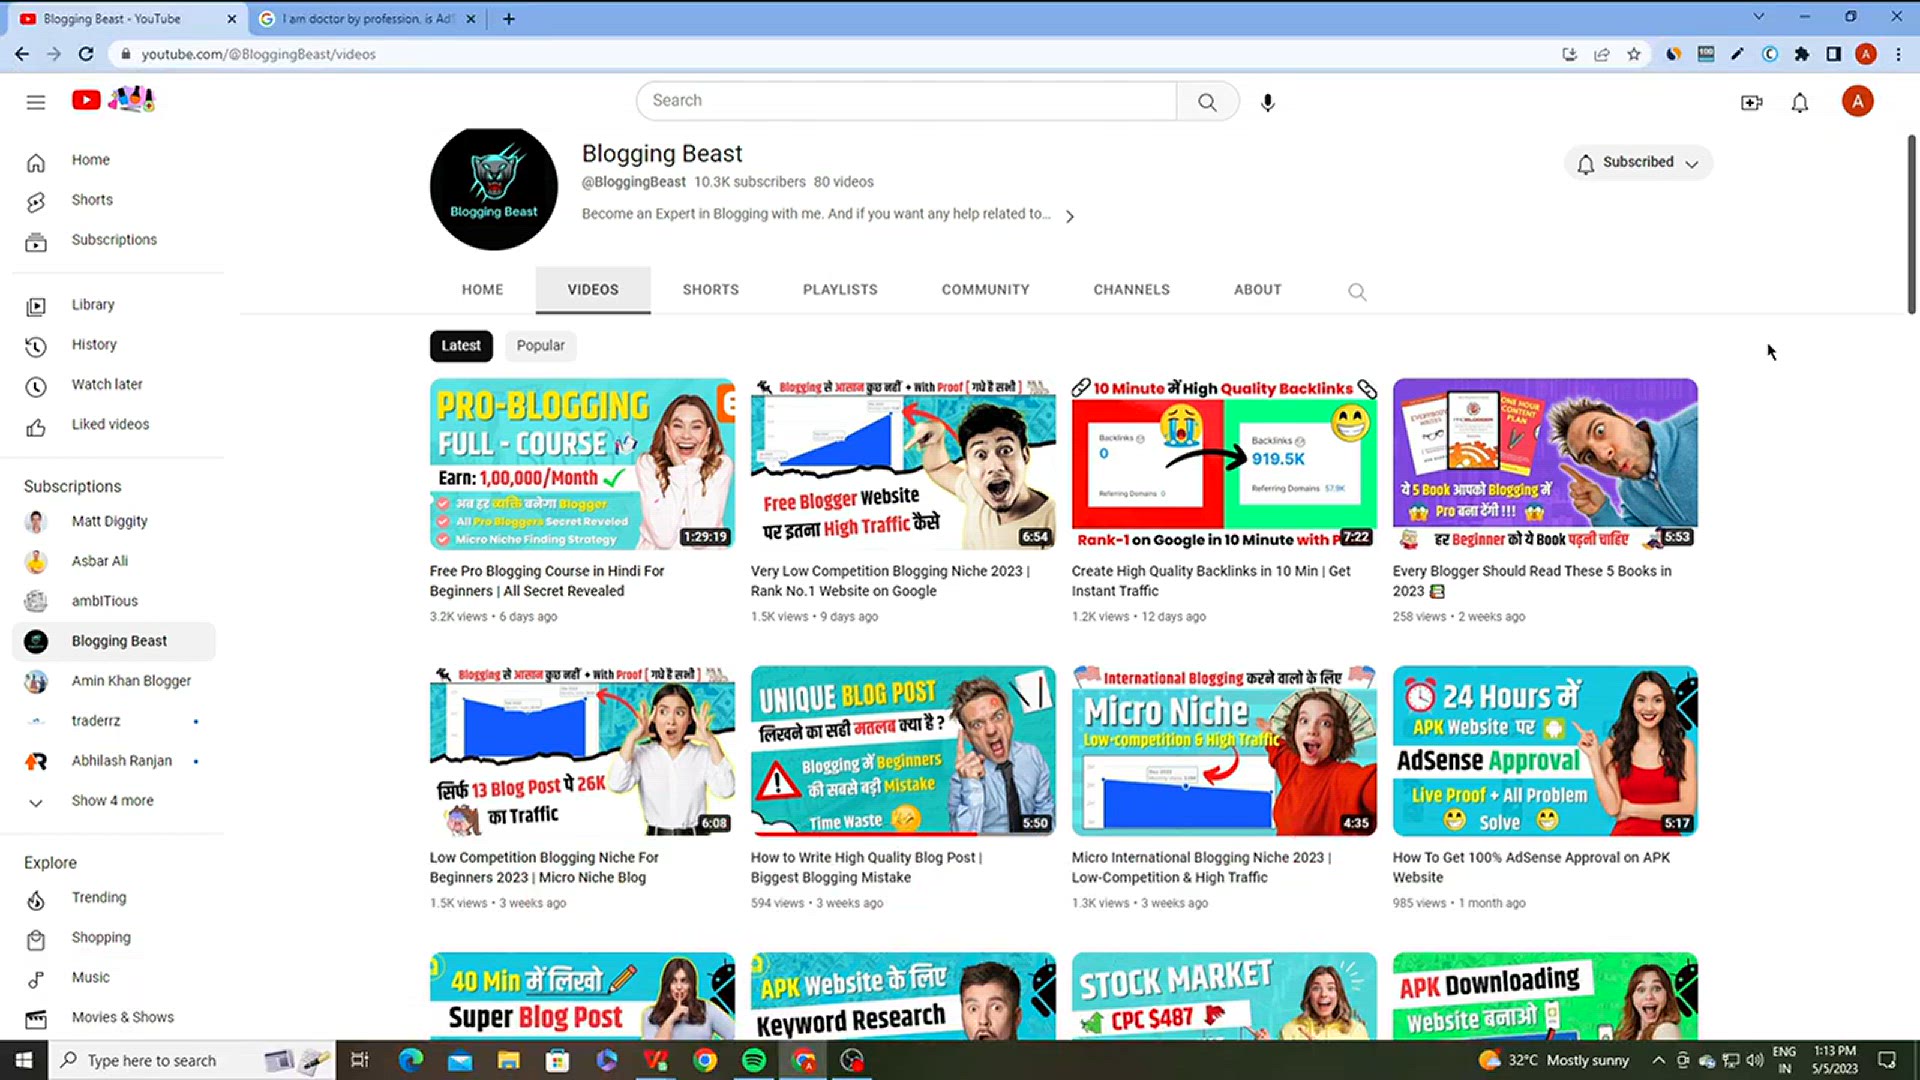Click the Windows taskbar search box
1920x1080 pixels.
click(190, 1060)
